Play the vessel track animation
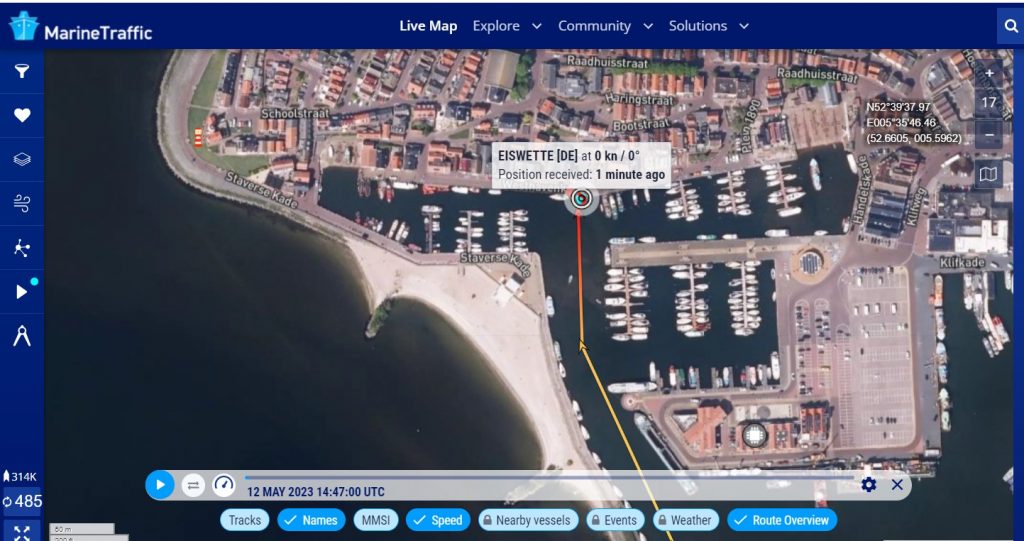This screenshot has width=1024, height=541. click(x=159, y=485)
